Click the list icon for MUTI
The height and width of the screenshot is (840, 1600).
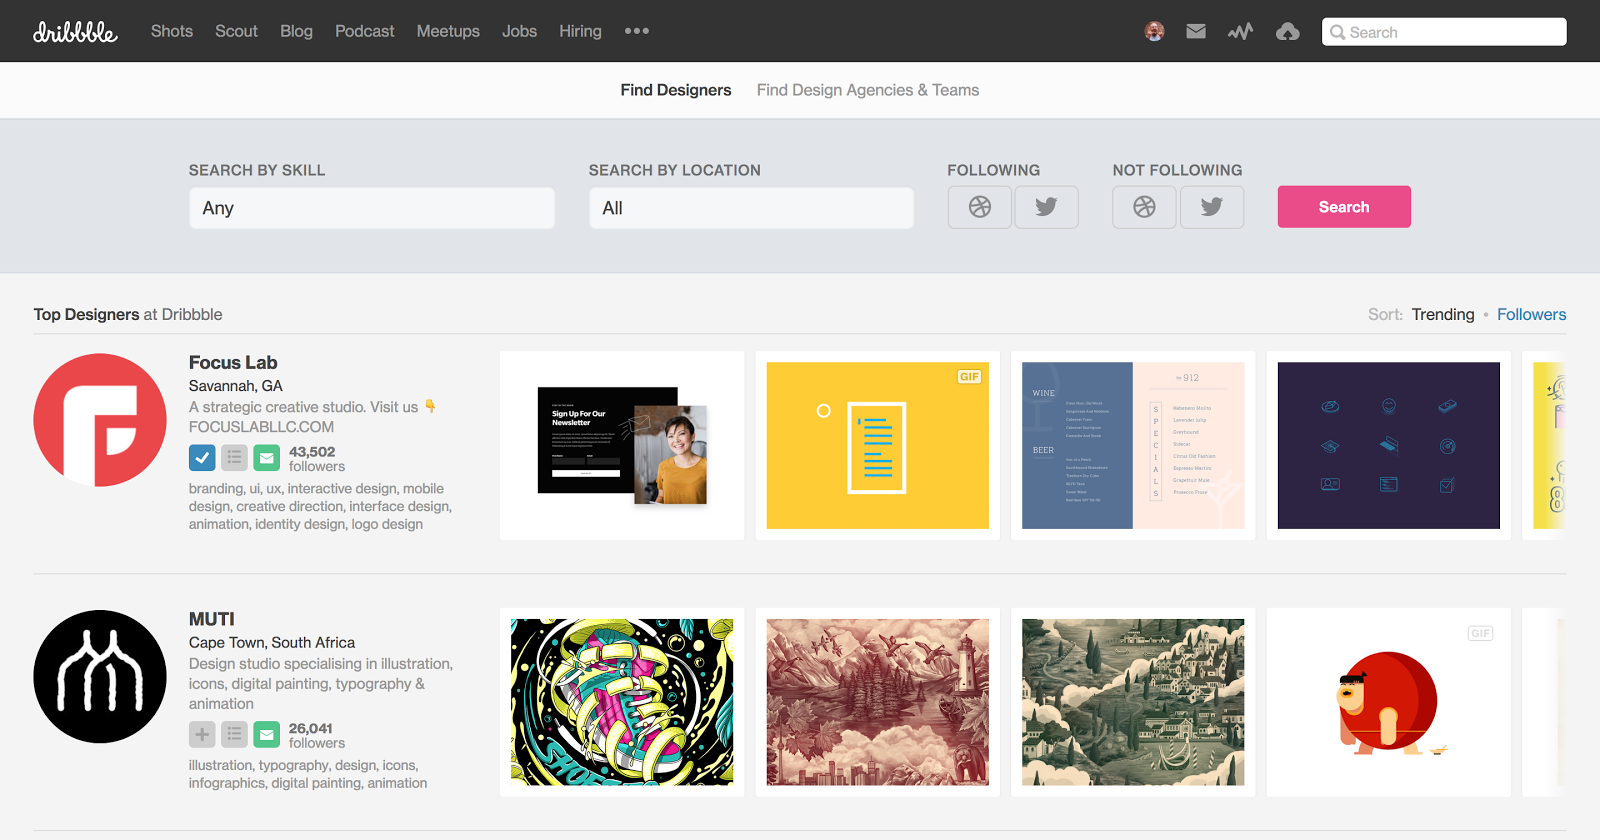tap(234, 735)
